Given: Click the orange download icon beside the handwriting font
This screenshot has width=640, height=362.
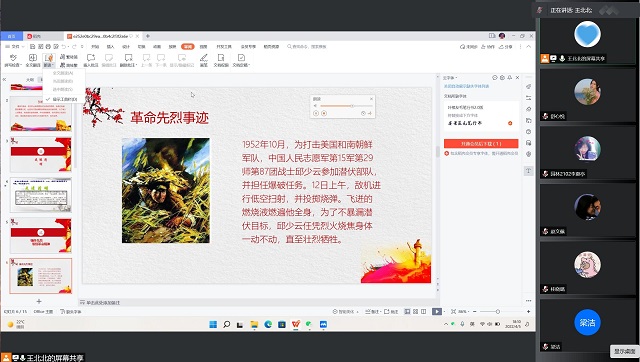Looking at the screenshot, I should [510, 123].
